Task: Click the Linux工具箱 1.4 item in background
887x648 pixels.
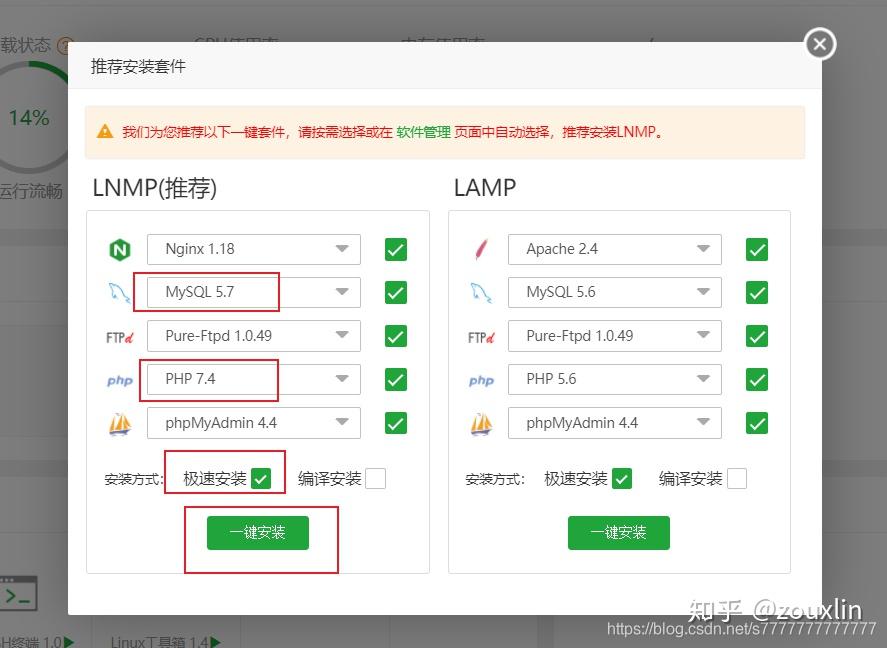Action: pos(166,642)
